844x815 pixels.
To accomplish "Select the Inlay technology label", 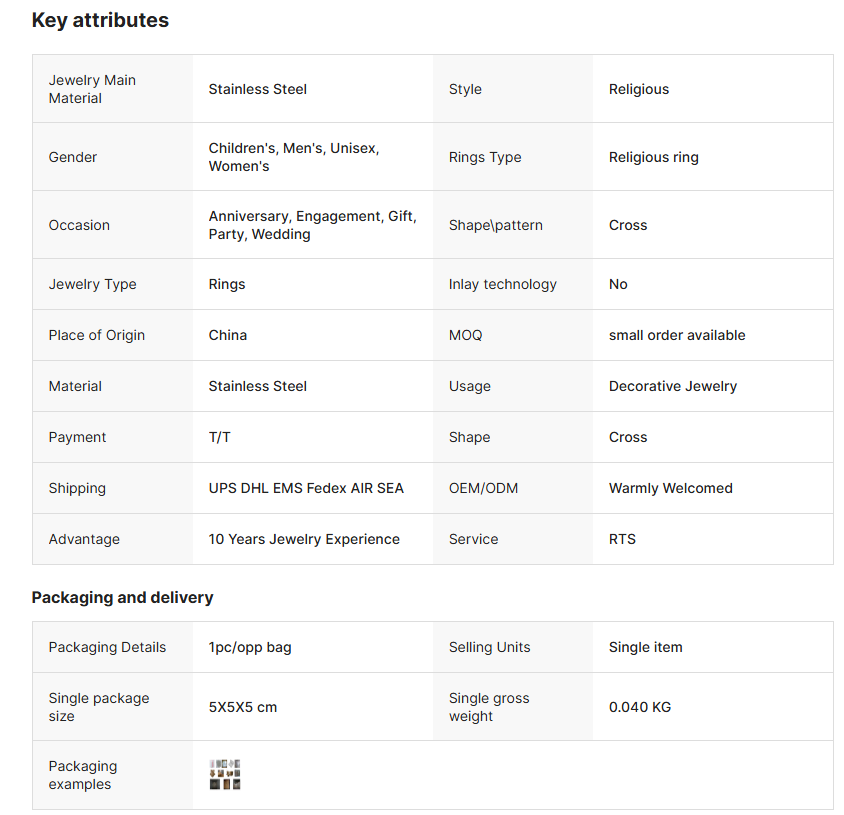I will click(x=503, y=284).
